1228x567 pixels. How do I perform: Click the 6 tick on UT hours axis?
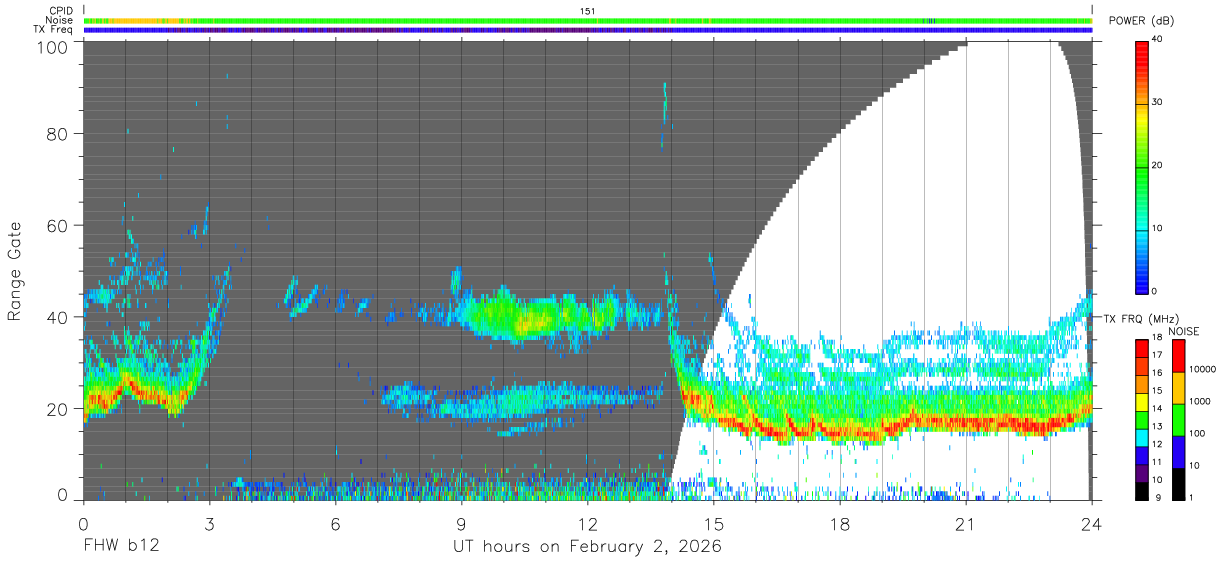coord(335,524)
